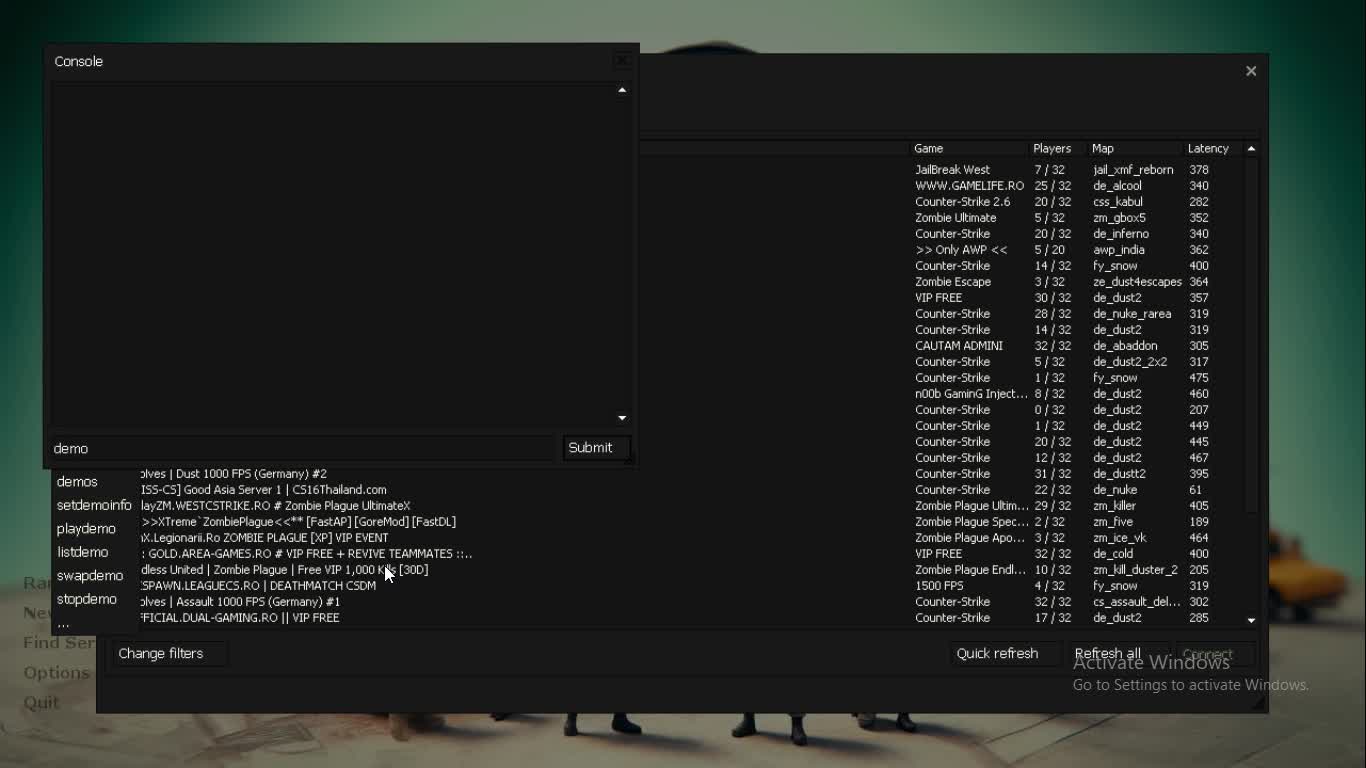
Task: Click the console scroll up arrow
Action: [x=622, y=91]
